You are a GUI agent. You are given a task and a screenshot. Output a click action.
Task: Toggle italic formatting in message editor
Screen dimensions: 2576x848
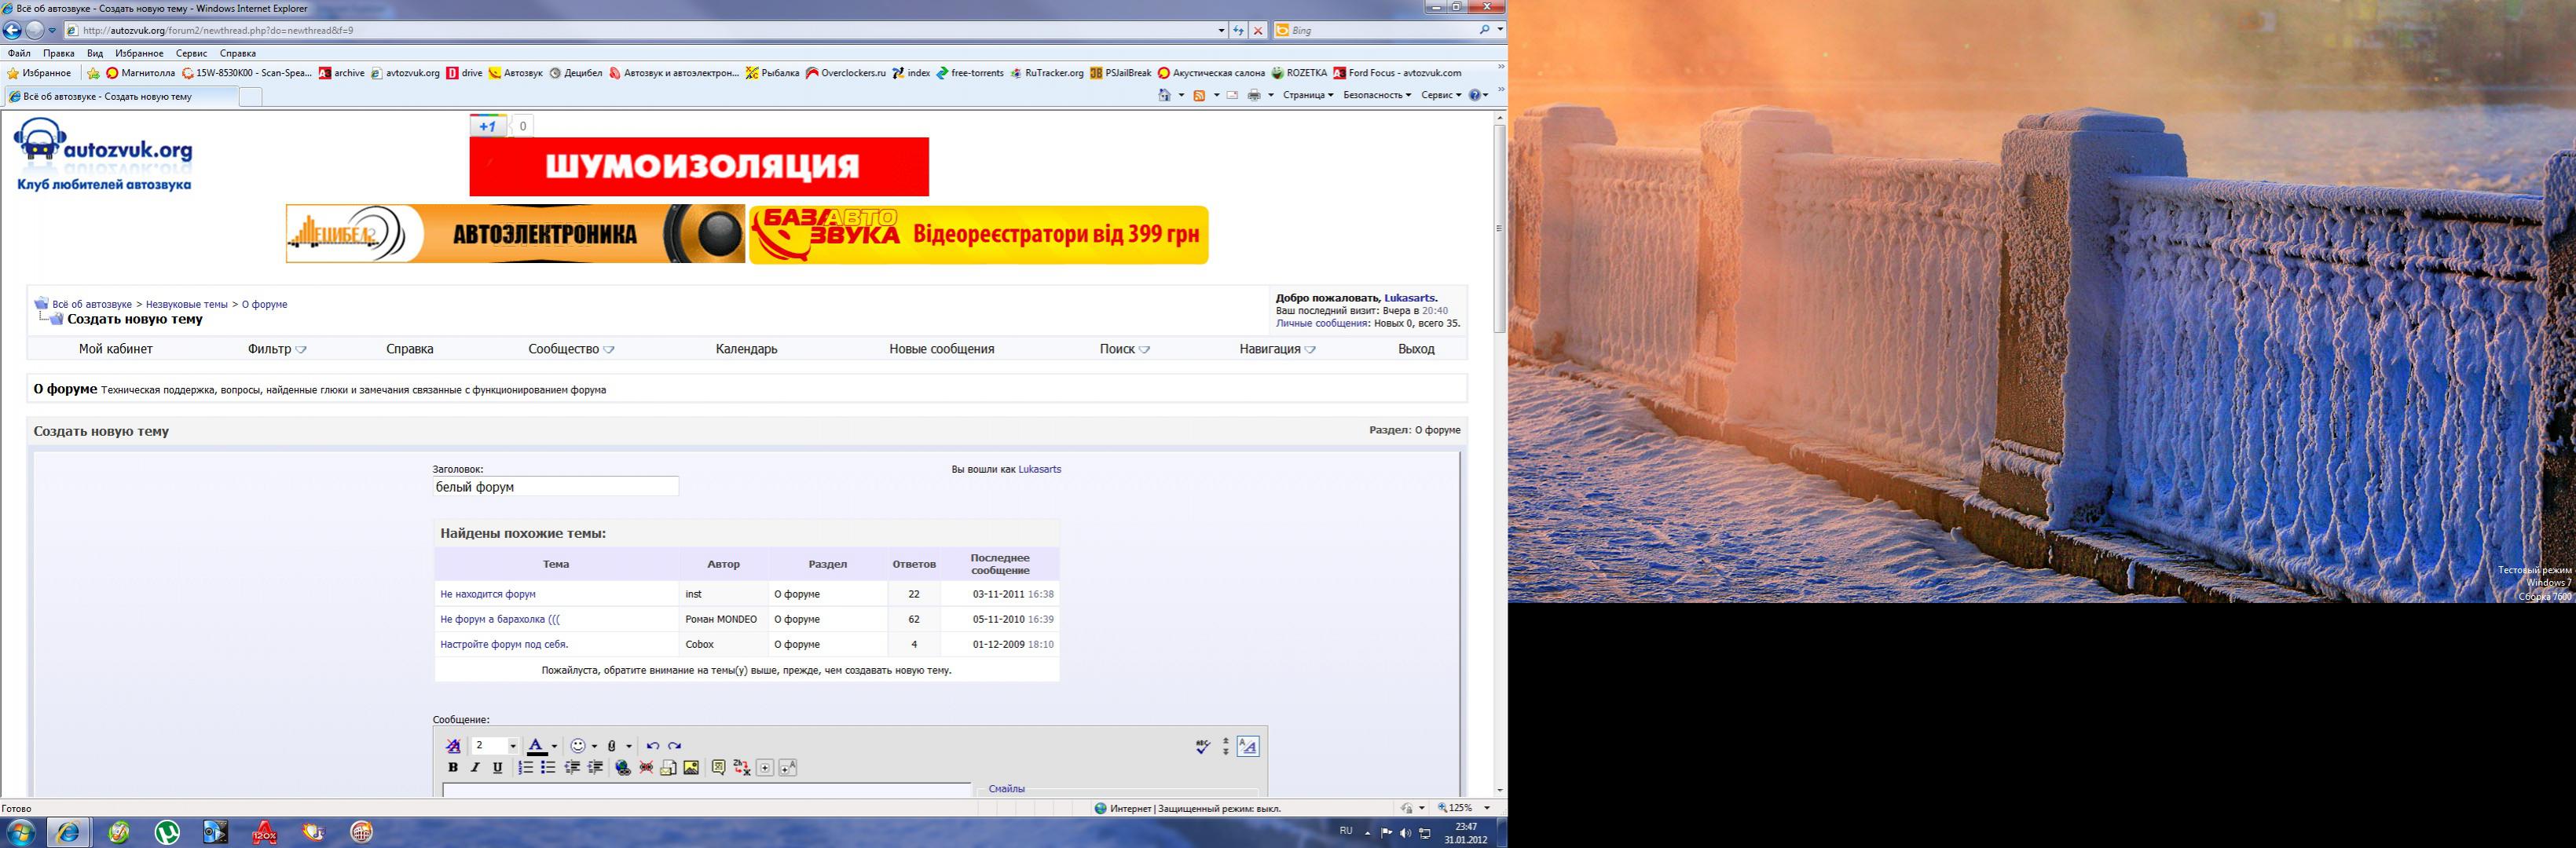[475, 767]
